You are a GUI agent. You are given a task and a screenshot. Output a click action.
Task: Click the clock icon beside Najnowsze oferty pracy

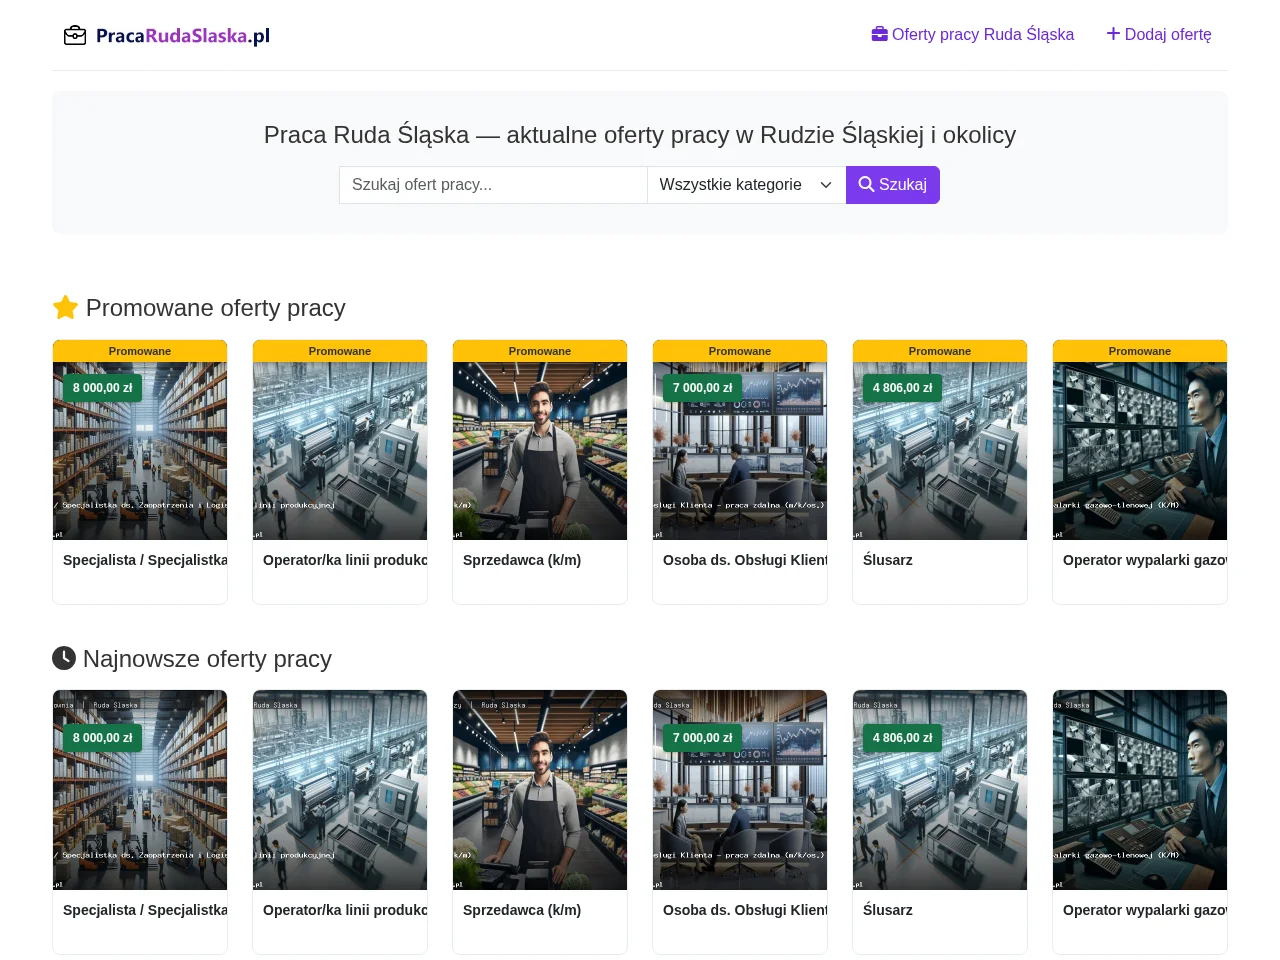click(64, 658)
